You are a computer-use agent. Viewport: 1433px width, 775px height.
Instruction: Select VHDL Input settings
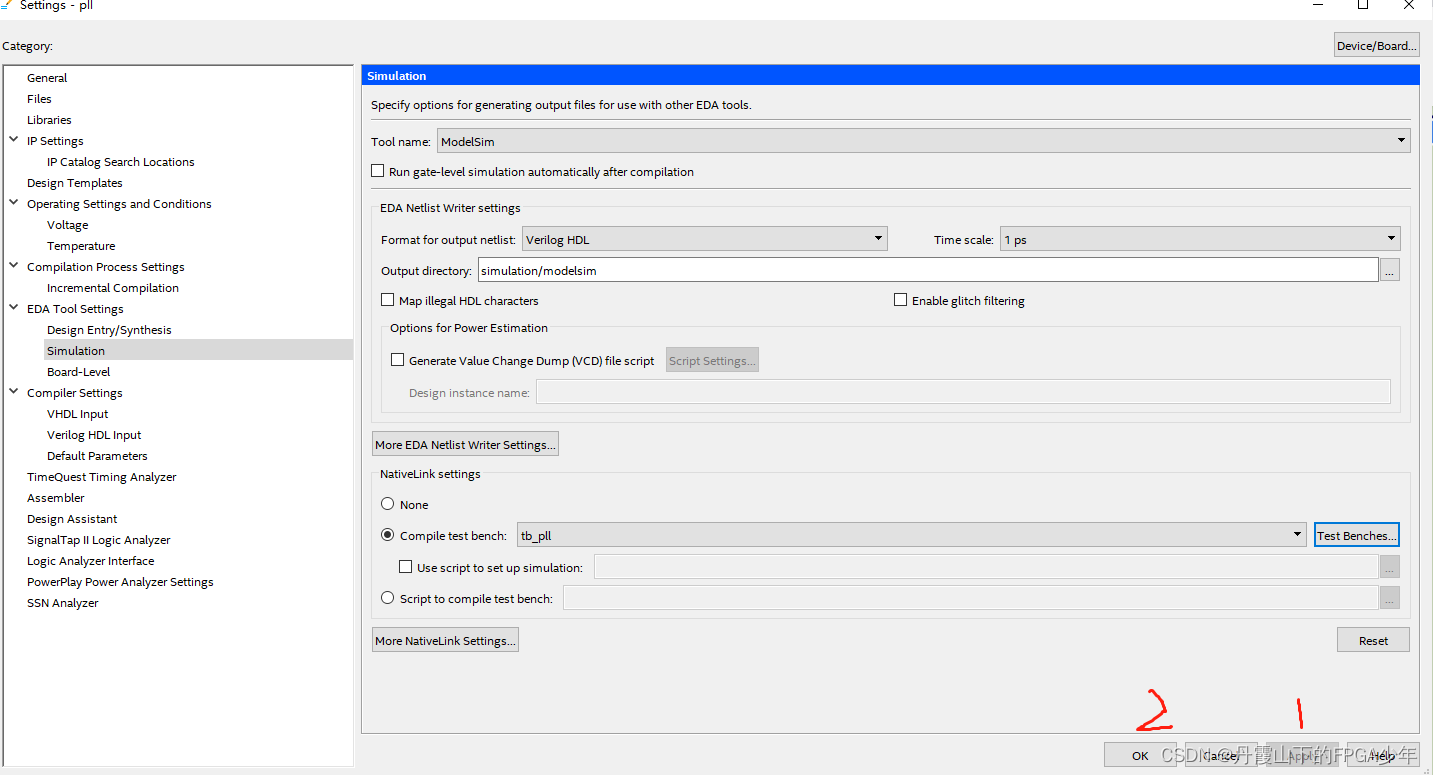77,414
